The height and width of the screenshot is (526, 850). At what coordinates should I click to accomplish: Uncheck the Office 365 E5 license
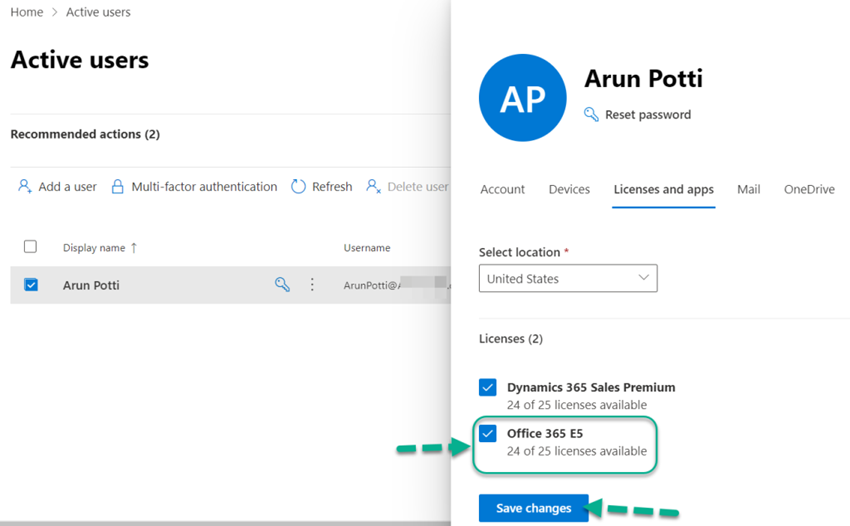coord(487,433)
